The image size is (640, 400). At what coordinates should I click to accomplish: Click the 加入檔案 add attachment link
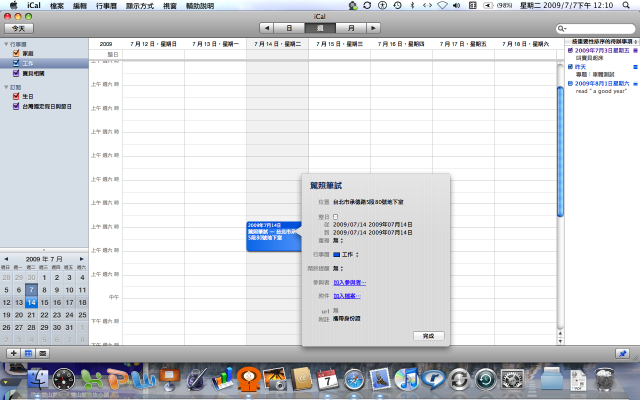coord(347,296)
